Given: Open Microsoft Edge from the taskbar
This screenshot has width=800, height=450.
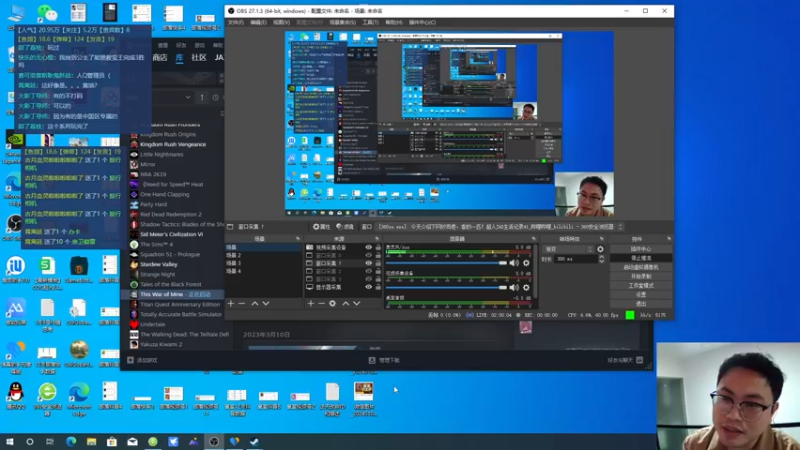Looking at the screenshot, I should (71, 441).
